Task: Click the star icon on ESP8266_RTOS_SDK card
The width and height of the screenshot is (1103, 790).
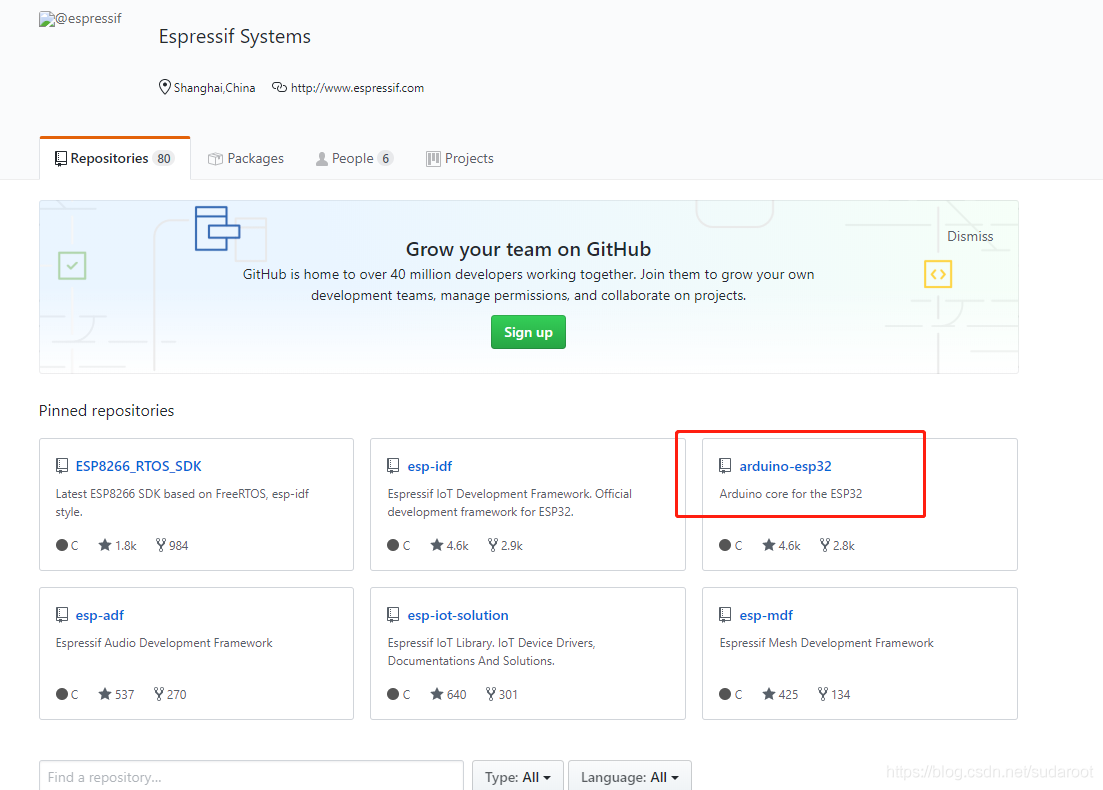Action: (x=105, y=544)
